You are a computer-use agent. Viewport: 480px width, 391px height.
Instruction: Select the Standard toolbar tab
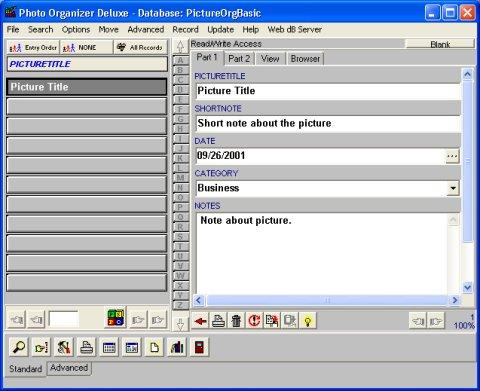(x=25, y=369)
